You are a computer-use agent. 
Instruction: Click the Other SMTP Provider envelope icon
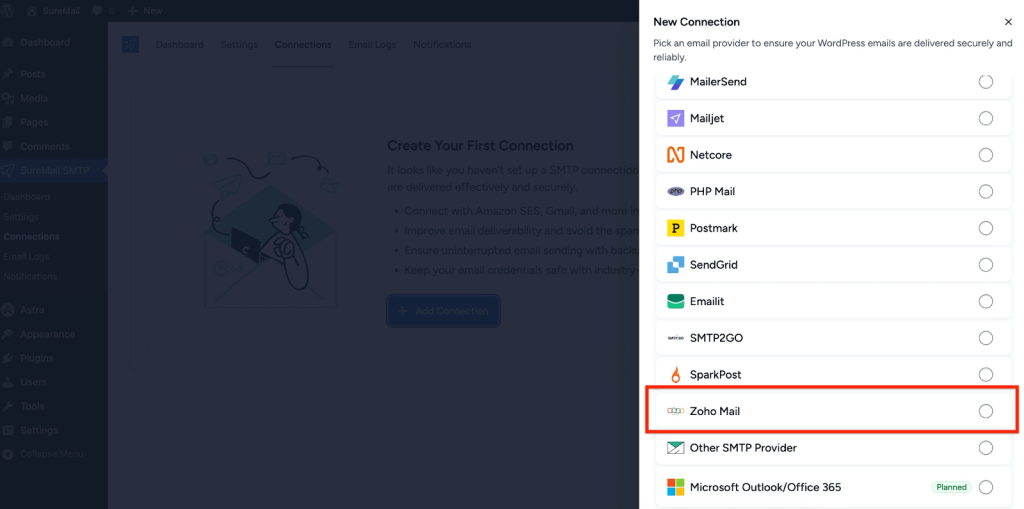tap(675, 448)
